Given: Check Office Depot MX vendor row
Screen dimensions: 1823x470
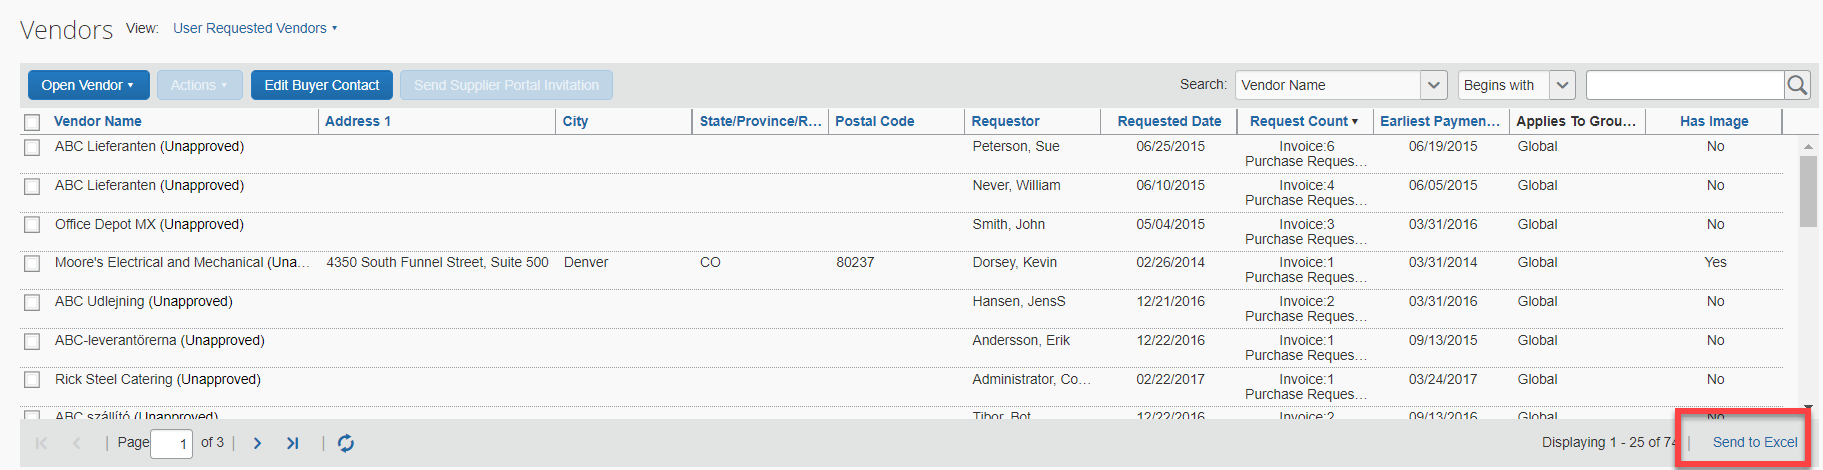Looking at the screenshot, I should [x=32, y=225].
